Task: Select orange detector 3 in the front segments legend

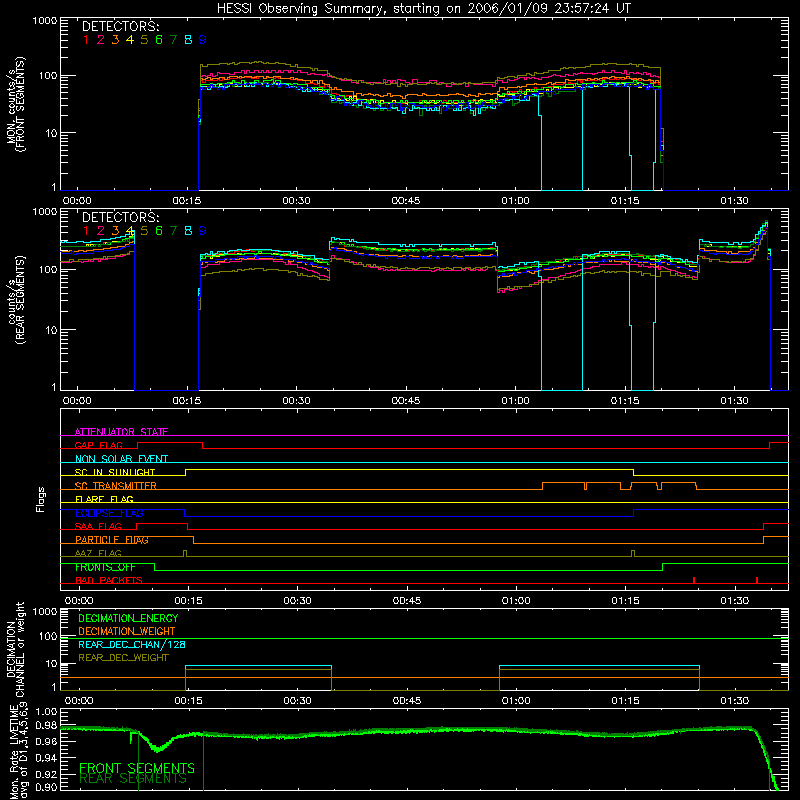Action: coord(115,40)
